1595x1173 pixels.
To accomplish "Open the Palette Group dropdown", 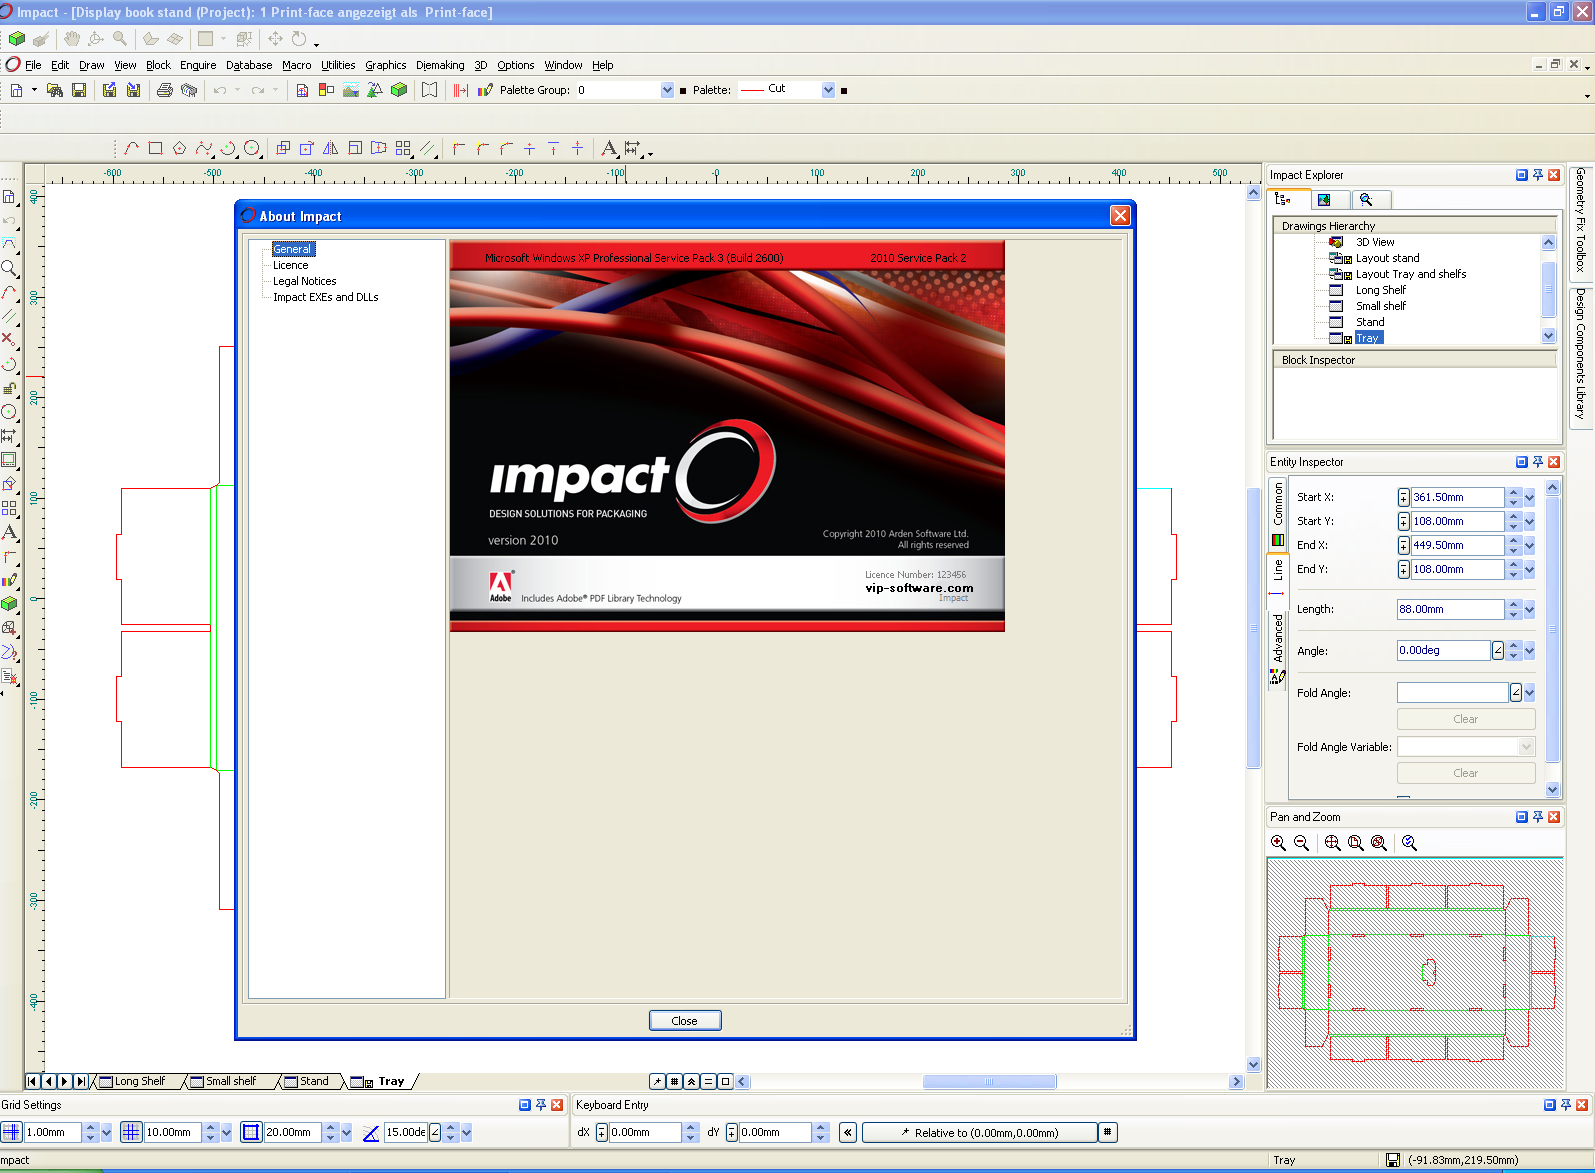I will pyautogui.click(x=667, y=90).
